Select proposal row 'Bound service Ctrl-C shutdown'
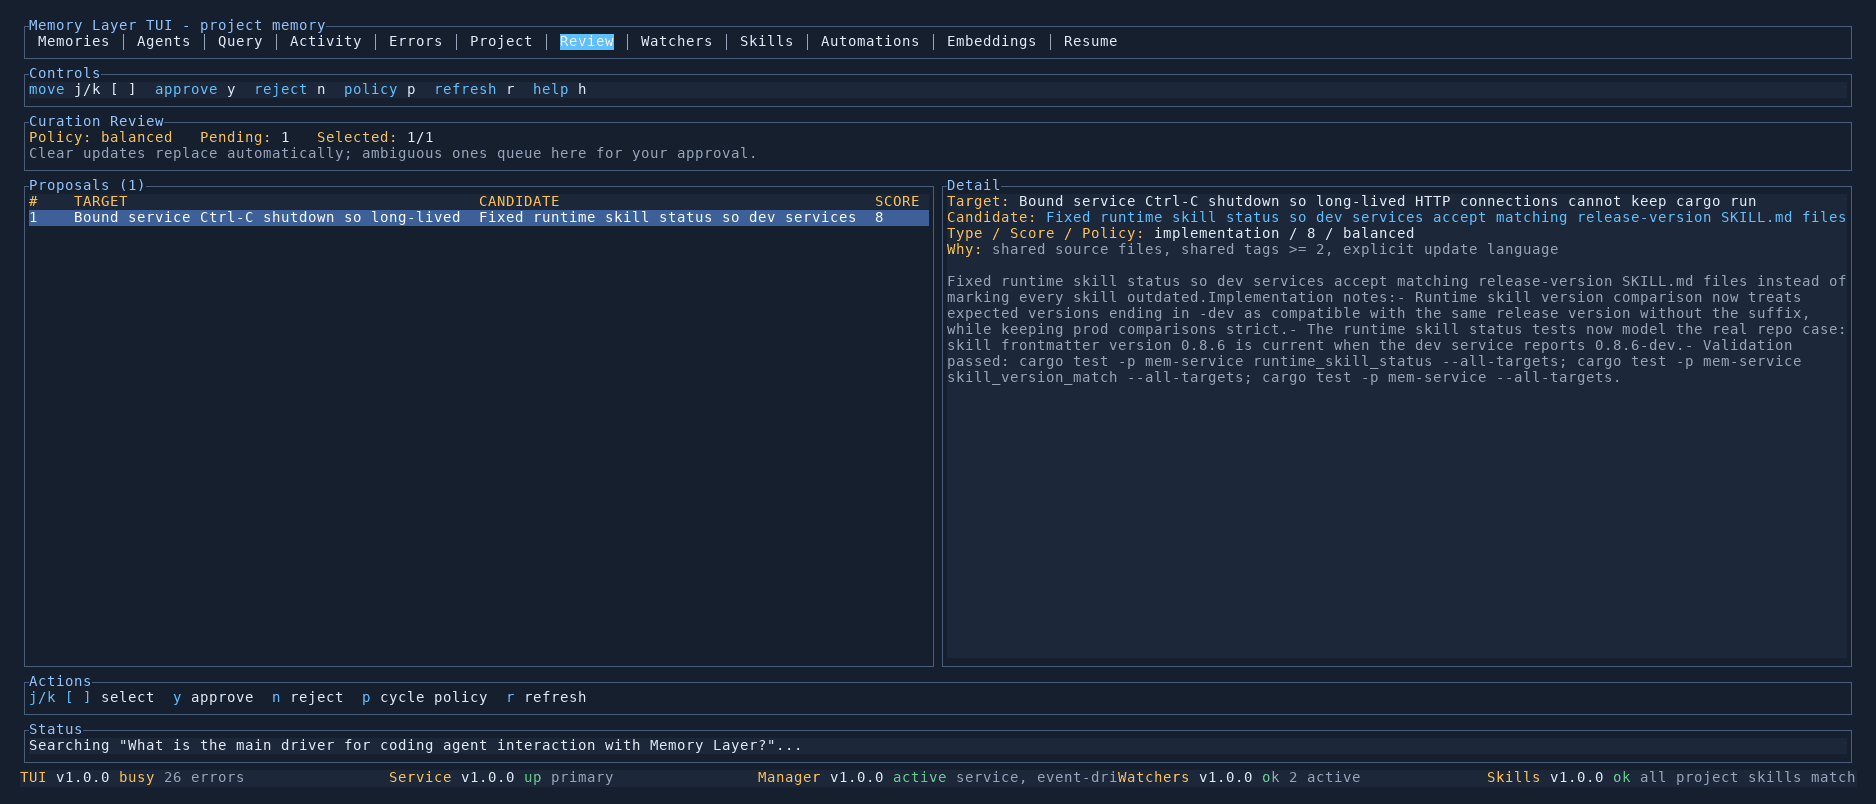The image size is (1876, 804). [479, 217]
